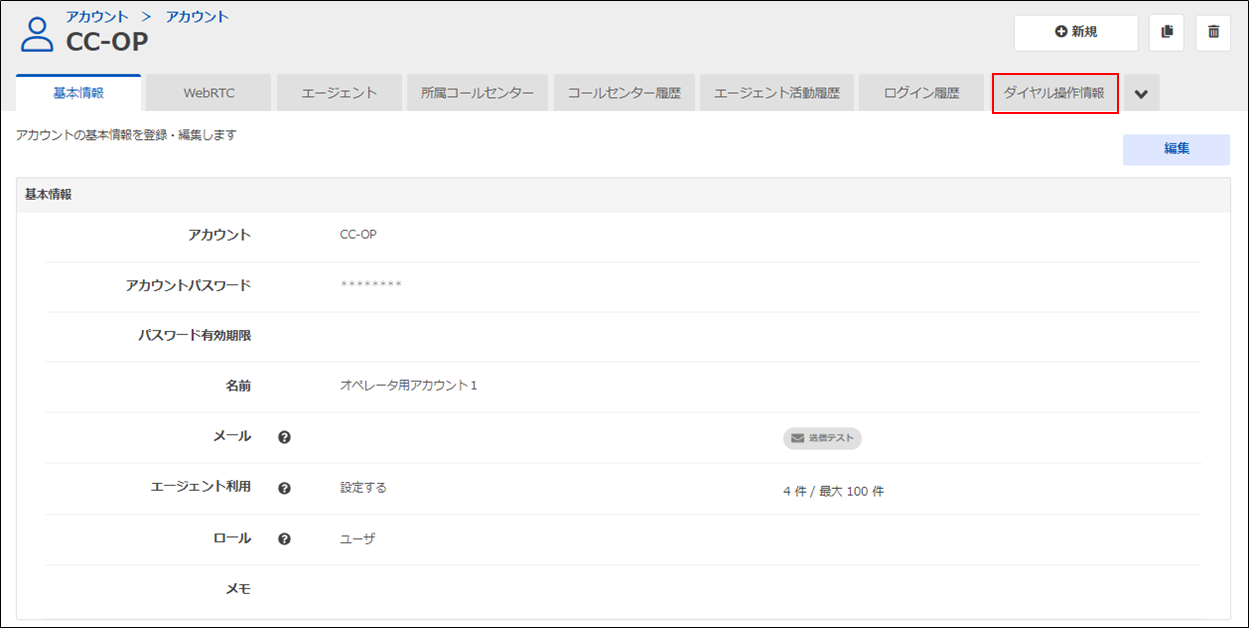Click help icon next to エージェント利用
This screenshot has height=628, width=1249.
[284, 488]
